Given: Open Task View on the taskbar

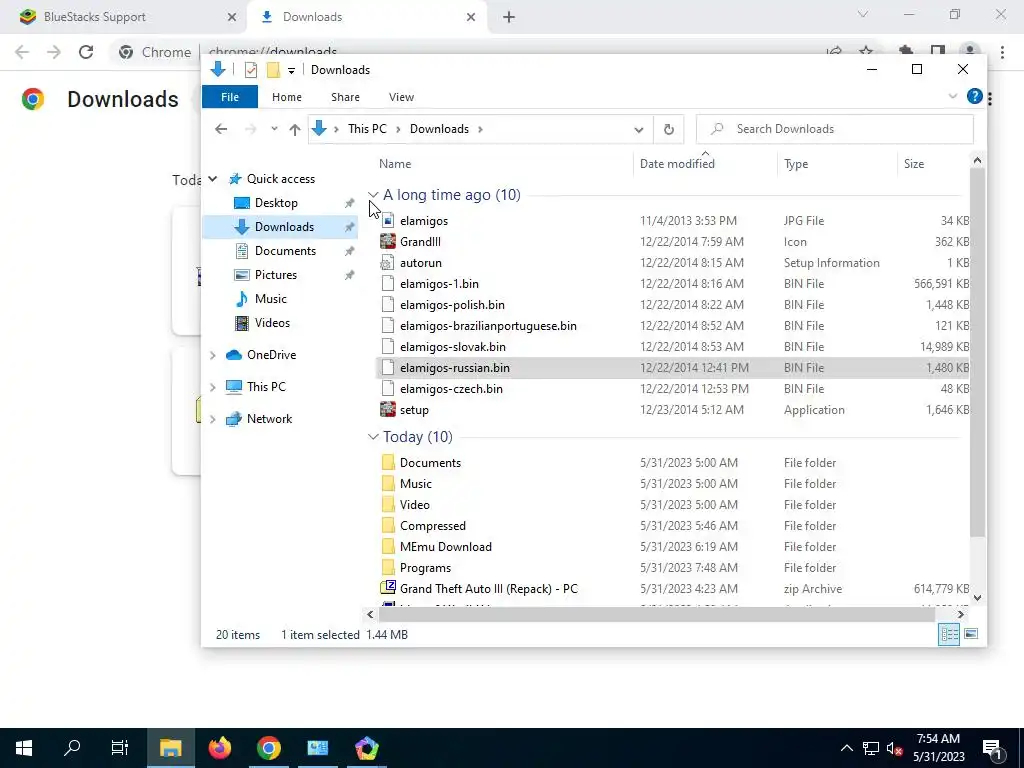Looking at the screenshot, I should (120, 748).
